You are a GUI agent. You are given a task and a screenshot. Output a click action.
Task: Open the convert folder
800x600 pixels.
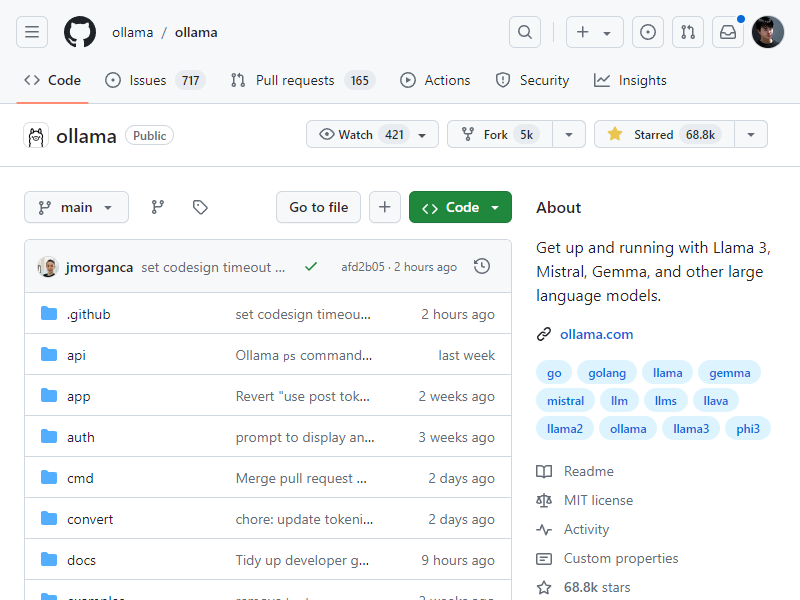coord(90,519)
